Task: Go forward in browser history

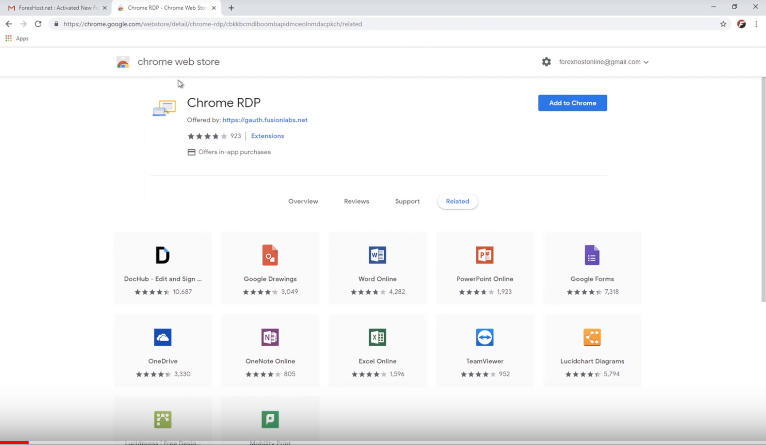Action: click(x=23, y=24)
